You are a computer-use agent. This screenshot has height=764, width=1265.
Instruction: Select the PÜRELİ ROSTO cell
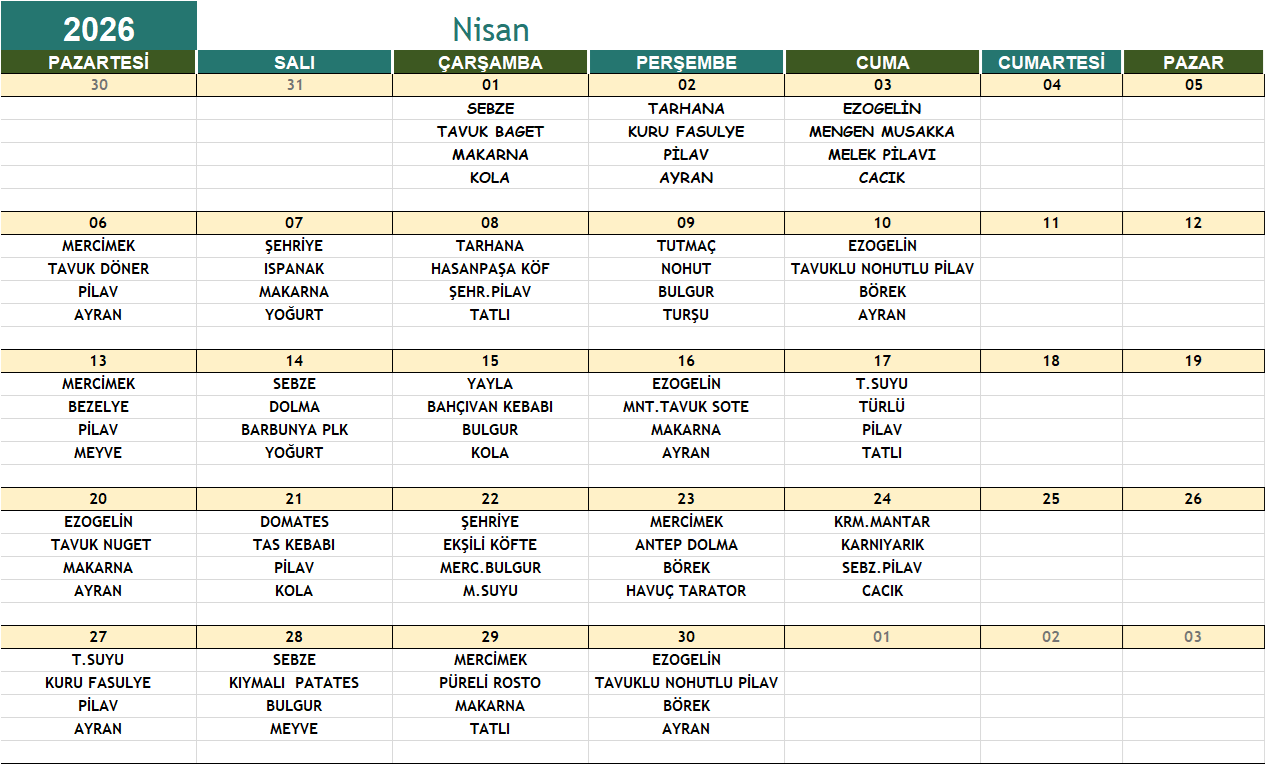pyautogui.click(x=490, y=682)
